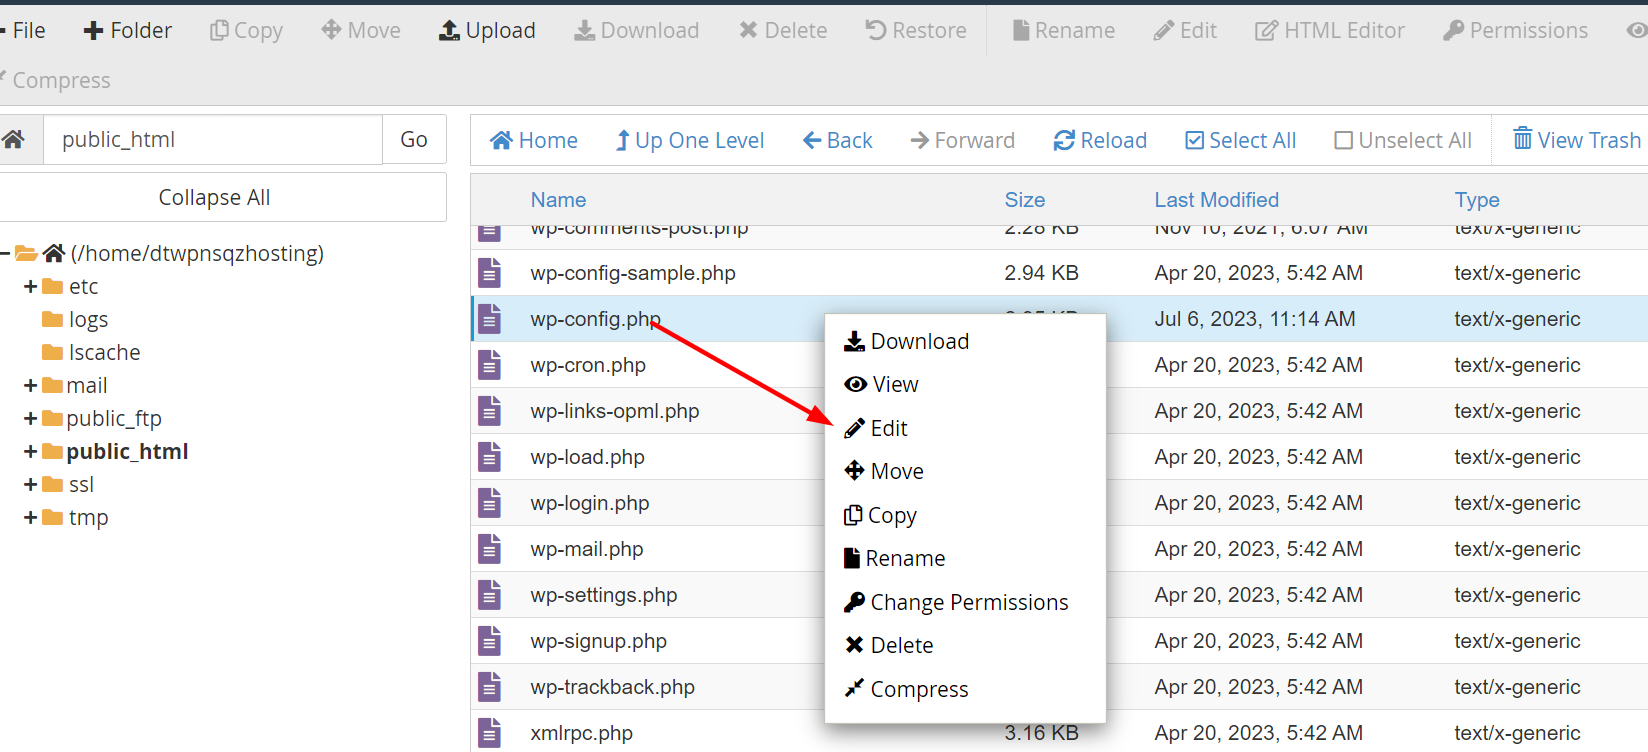Select the public_html tree folder label
This screenshot has width=1648, height=752.
127,452
